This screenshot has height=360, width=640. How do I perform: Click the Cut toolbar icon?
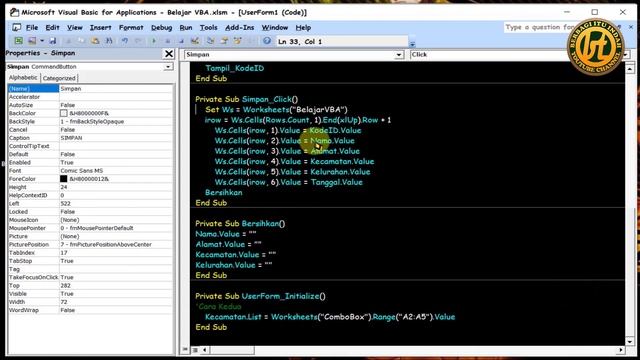68,41
